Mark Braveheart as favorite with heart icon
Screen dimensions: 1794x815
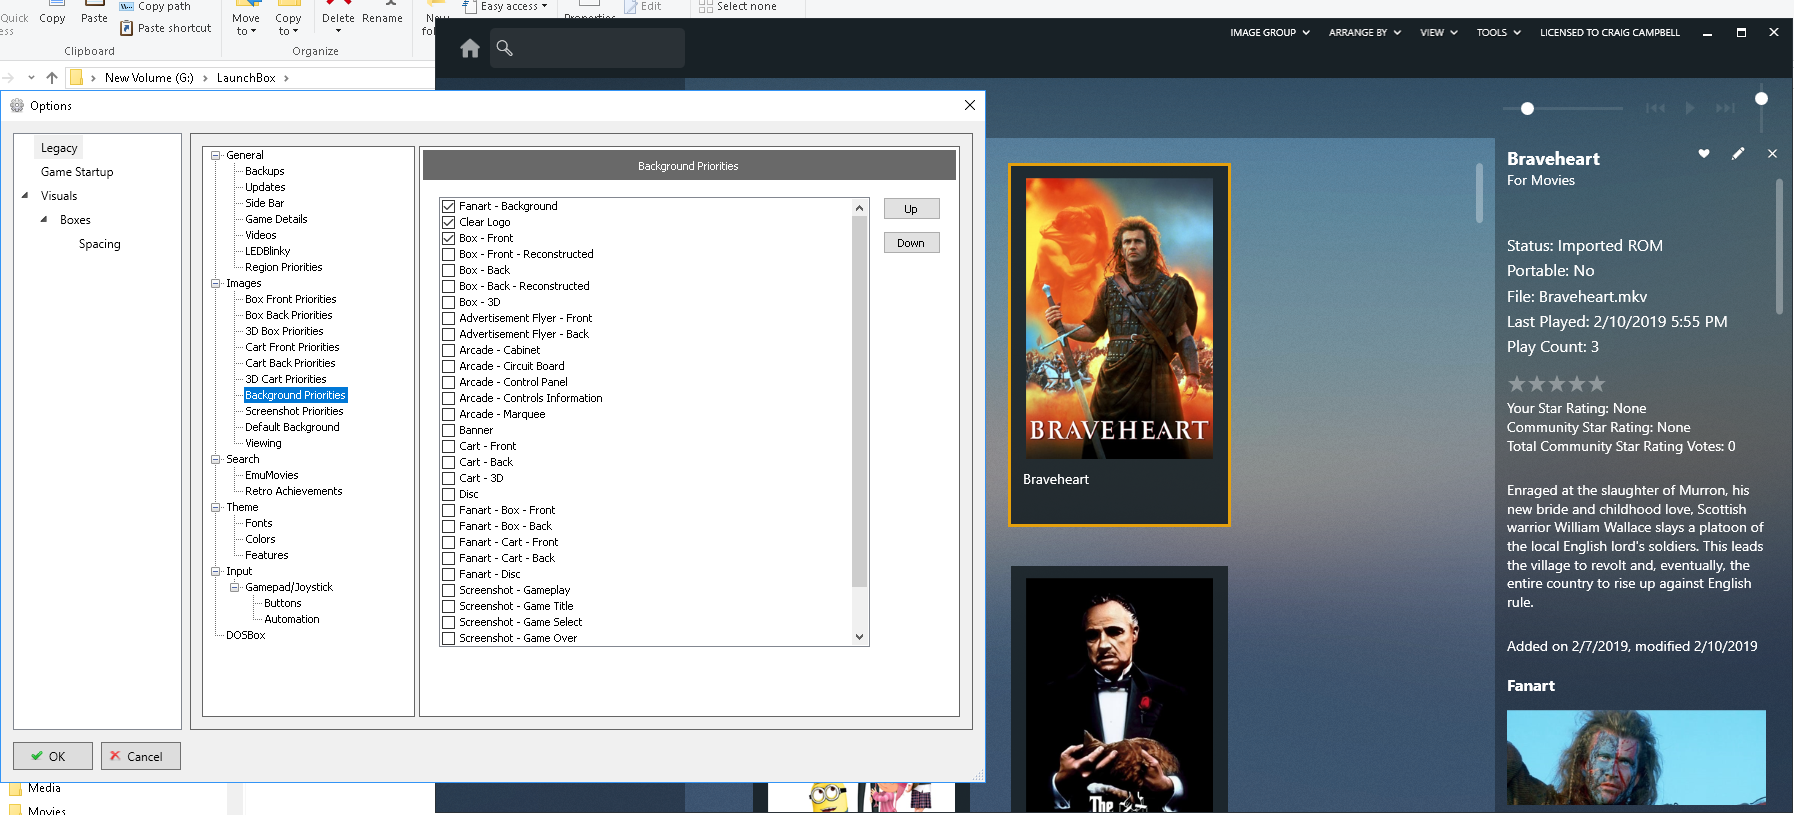point(1704,153)
